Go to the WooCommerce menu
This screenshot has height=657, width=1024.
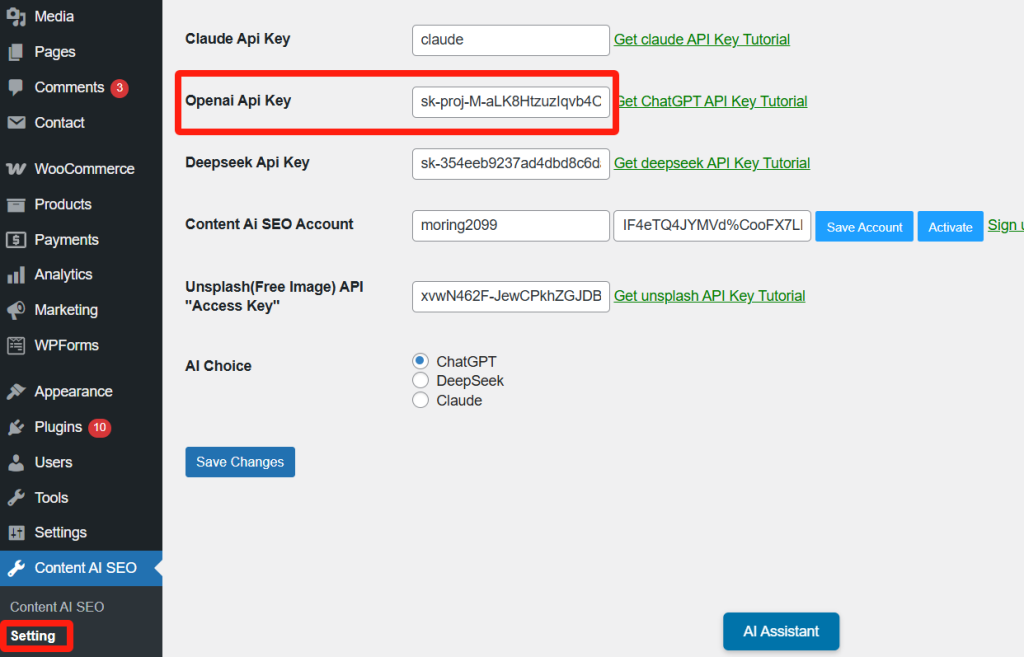click(x=84, y=169)
